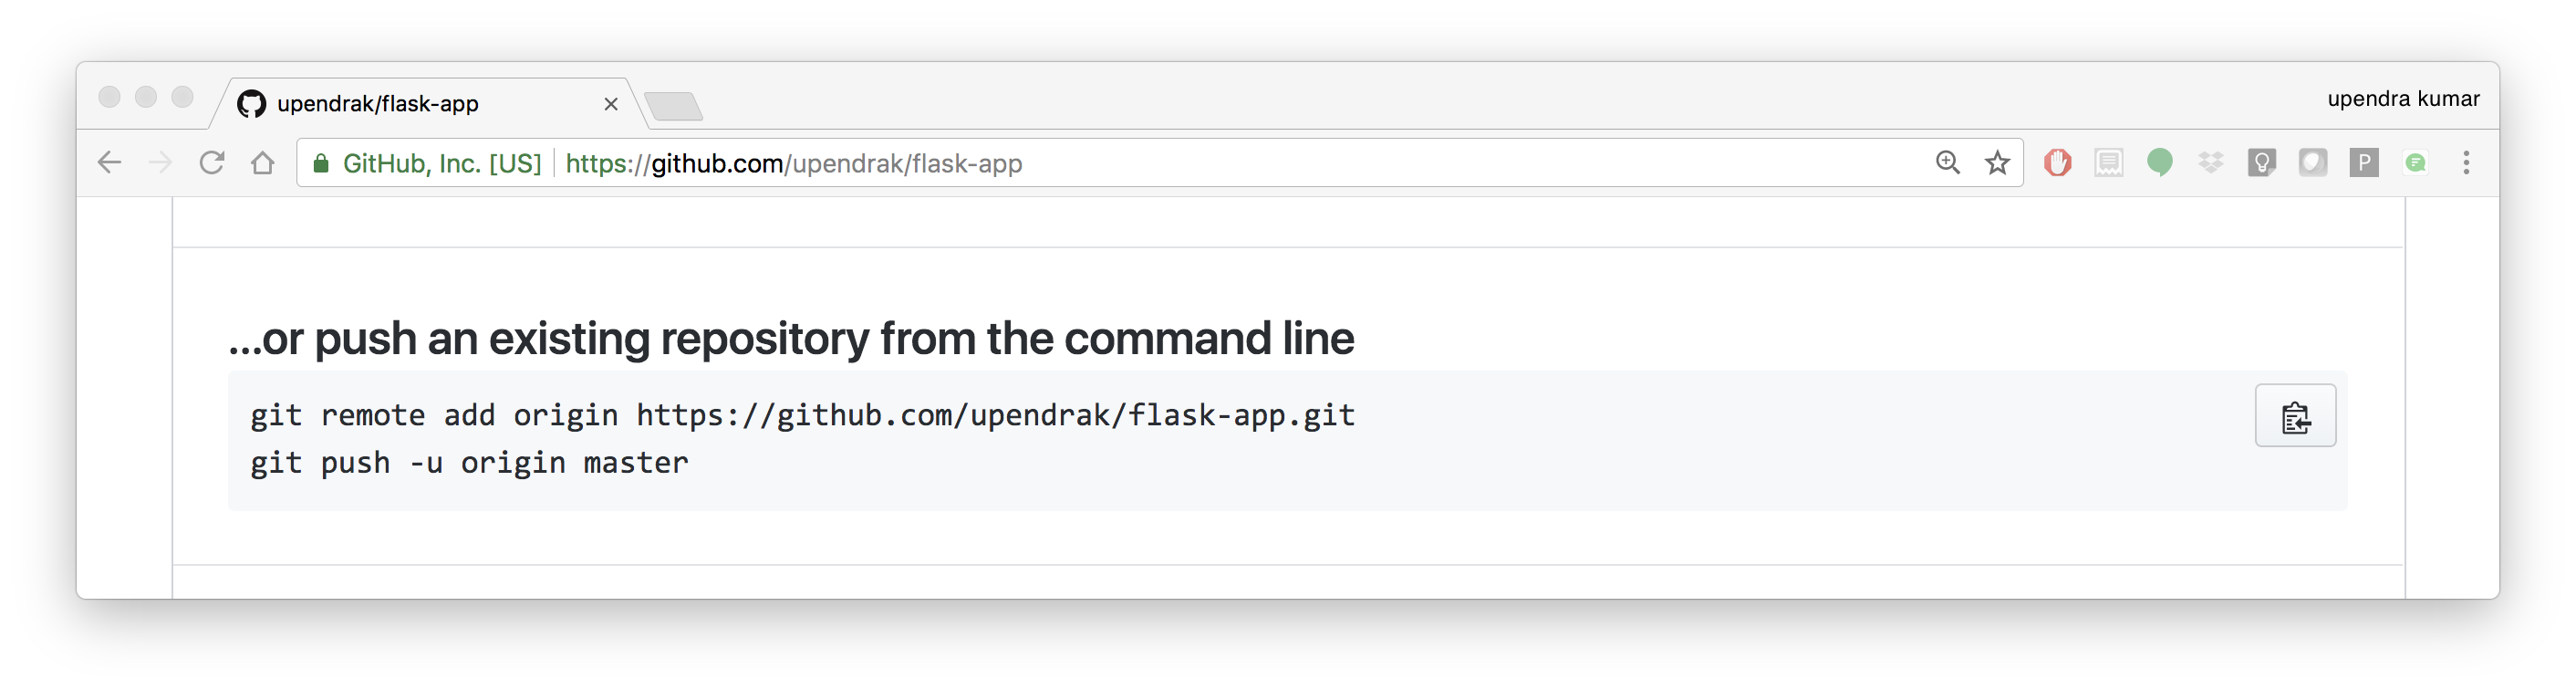Go to the browser home page
2576x690 pixels.
pyautogui.click(x=262, y=162)
